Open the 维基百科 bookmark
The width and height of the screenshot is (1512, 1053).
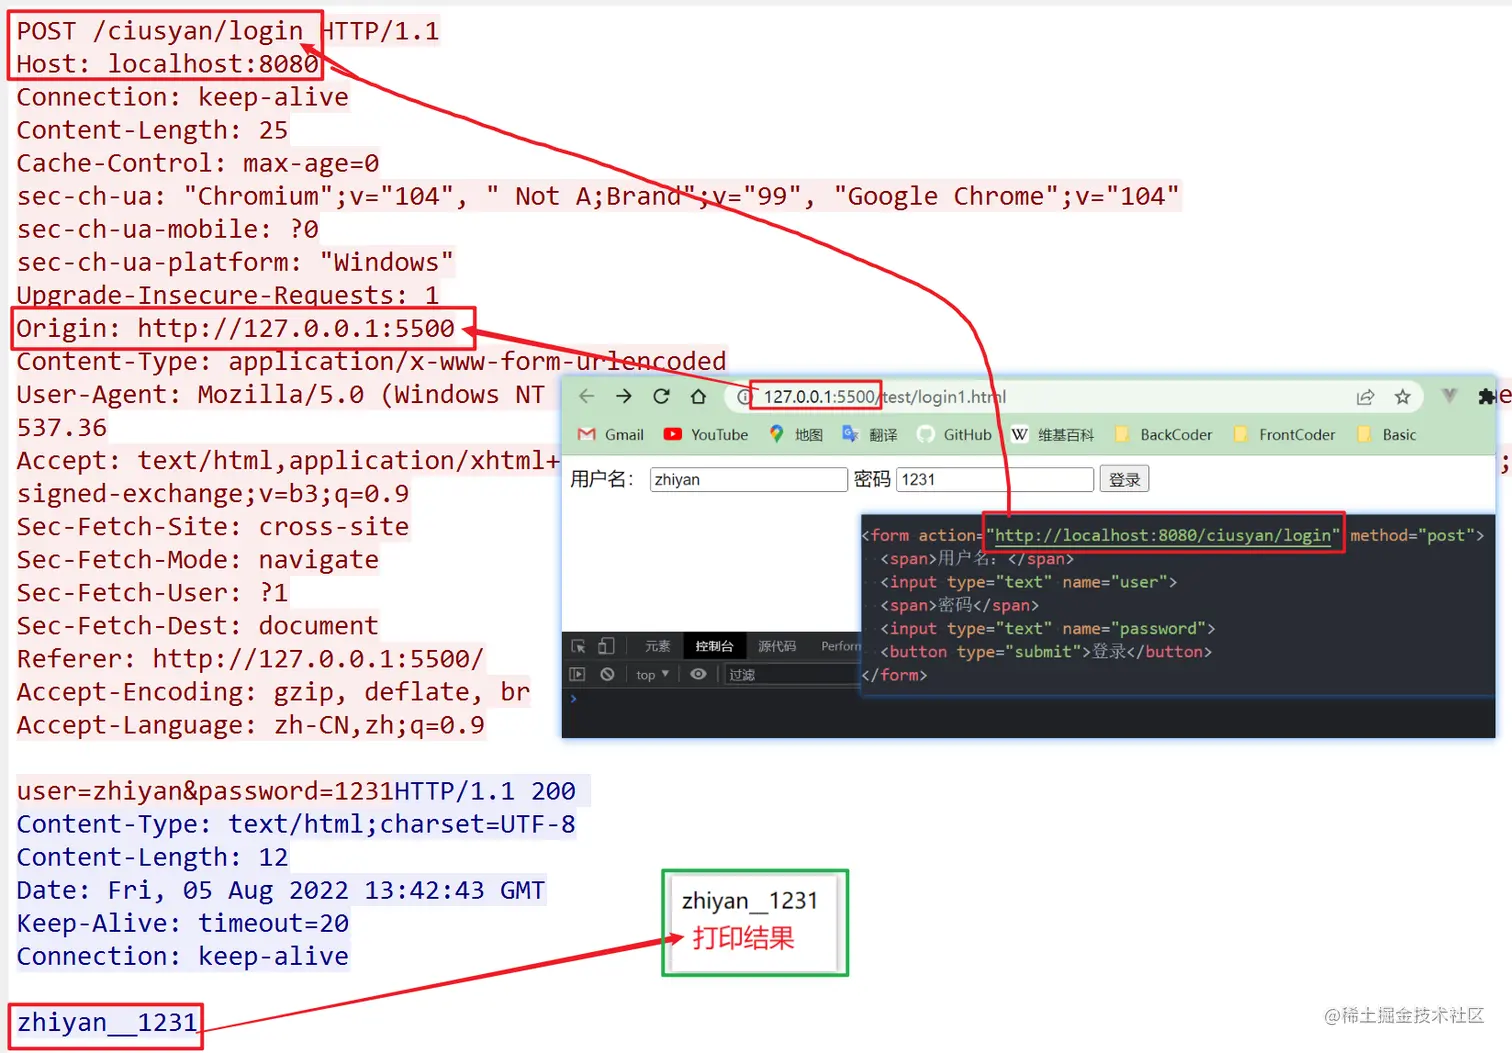click(x=1053, y=434)
